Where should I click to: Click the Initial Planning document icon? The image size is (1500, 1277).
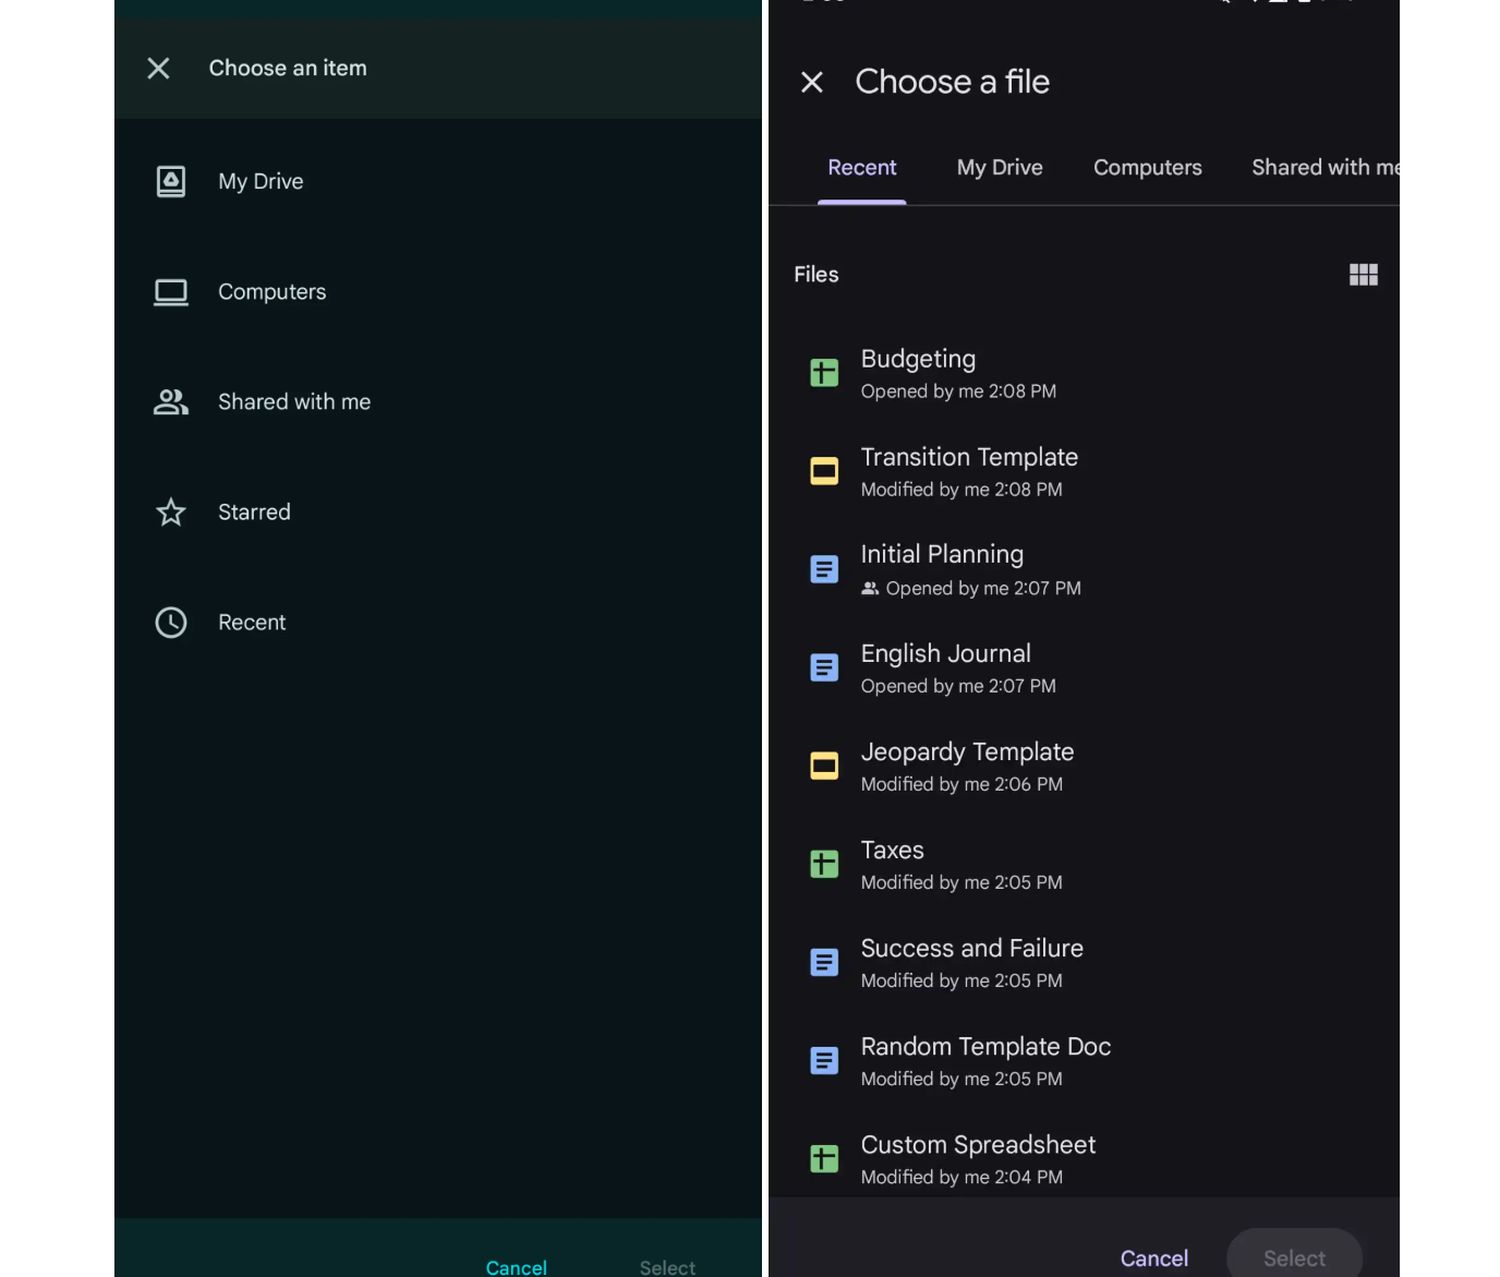[824, 569]
